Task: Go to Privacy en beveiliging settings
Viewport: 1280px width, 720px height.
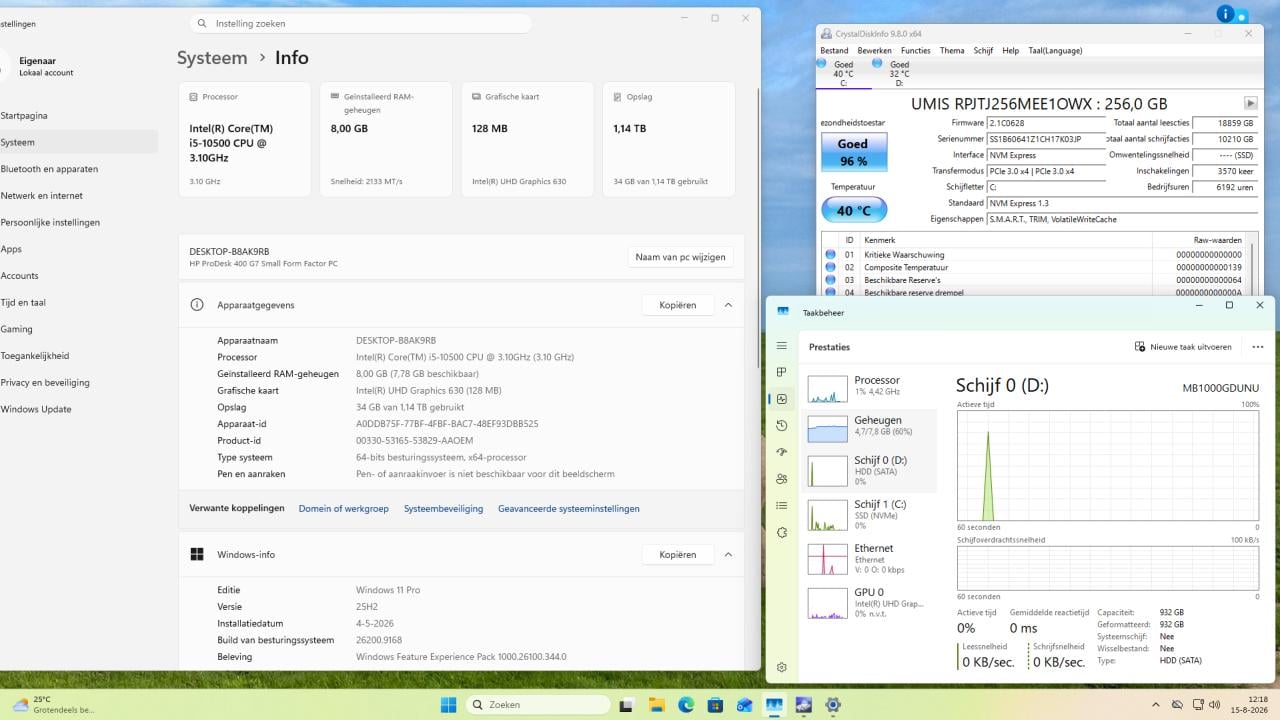Action: [78, 382]
